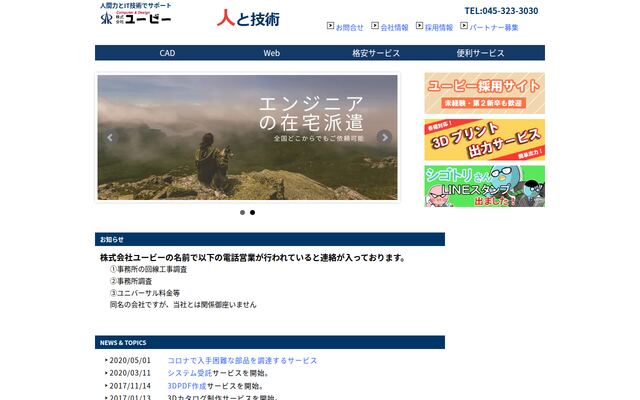
Task: Open the Web menu
Action: click(x=271, y=53)
